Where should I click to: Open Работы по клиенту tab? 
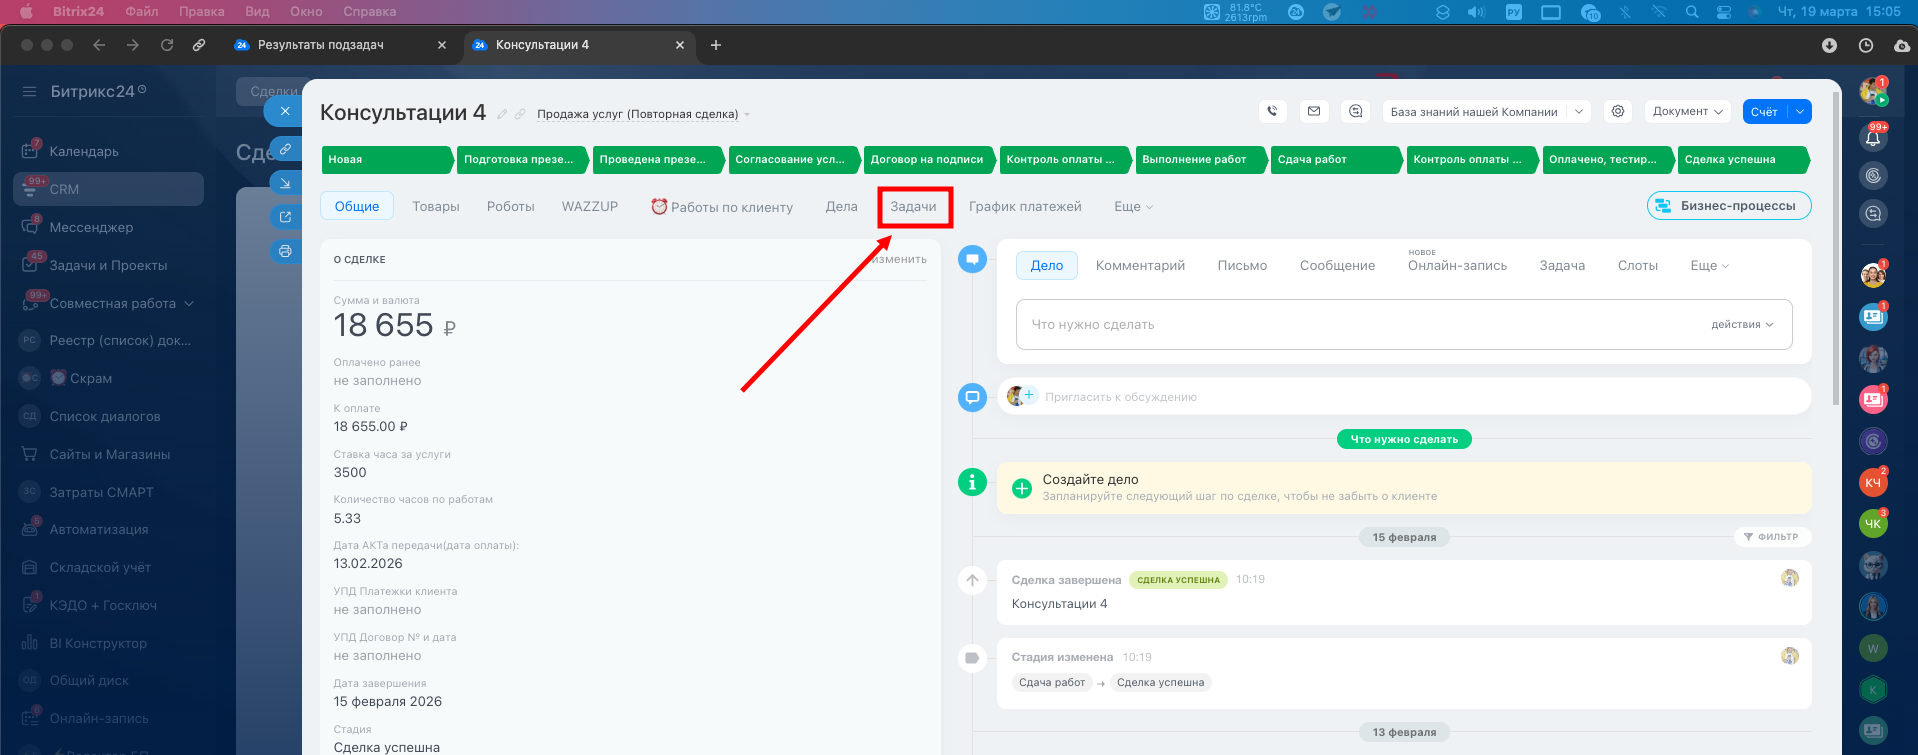tap(722, 207)
